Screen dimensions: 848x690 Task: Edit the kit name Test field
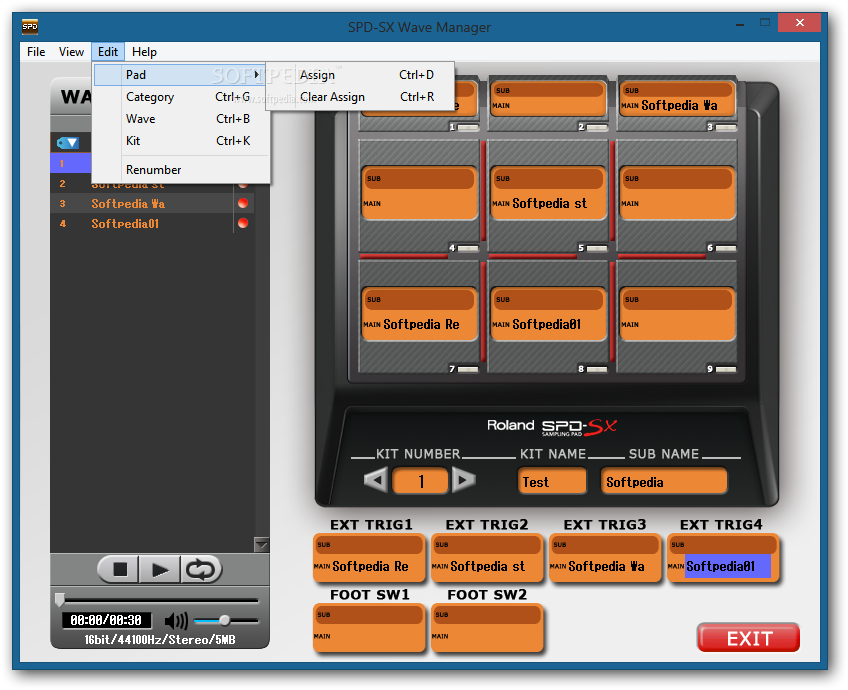click(552, 481)
